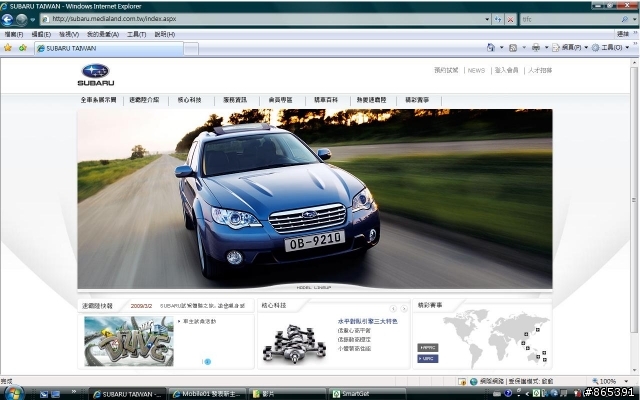This screenshot has height=400, width=640.
Task: Open the third navigation menu item
Action: coord(189,100)
